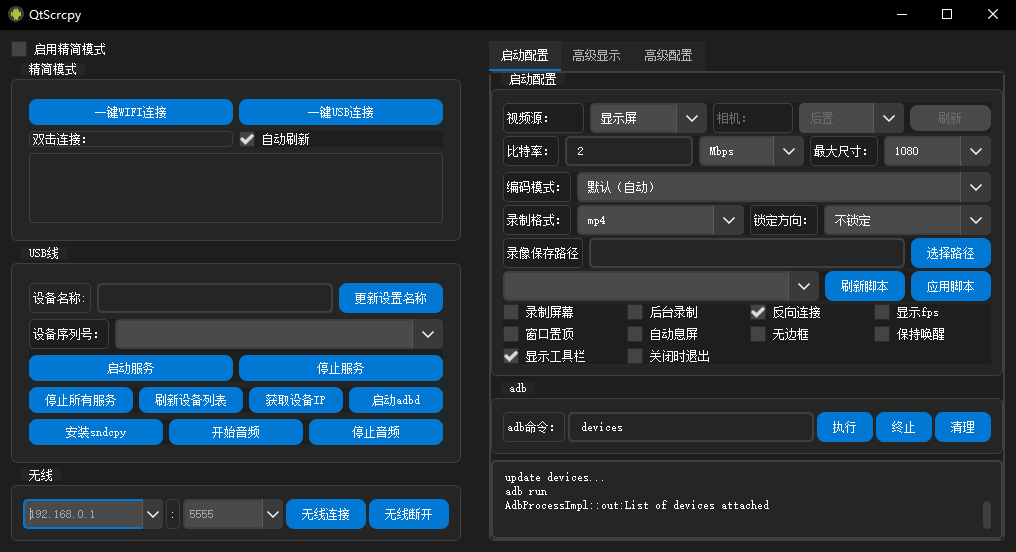The height and width of the screenshot is (552, 1016).
Task: Expand the 设备序列号 dropdown
Action: 279,334
